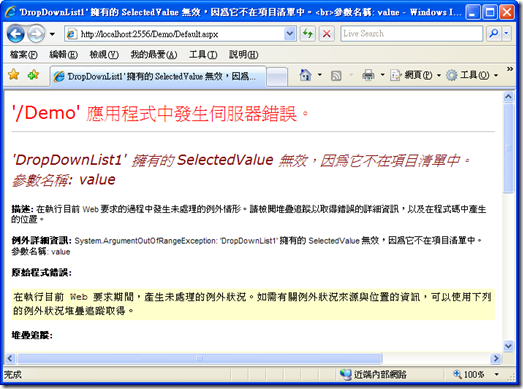Open the recent pages dropdown arrow

pyautogui.click(x=52, y=34)
